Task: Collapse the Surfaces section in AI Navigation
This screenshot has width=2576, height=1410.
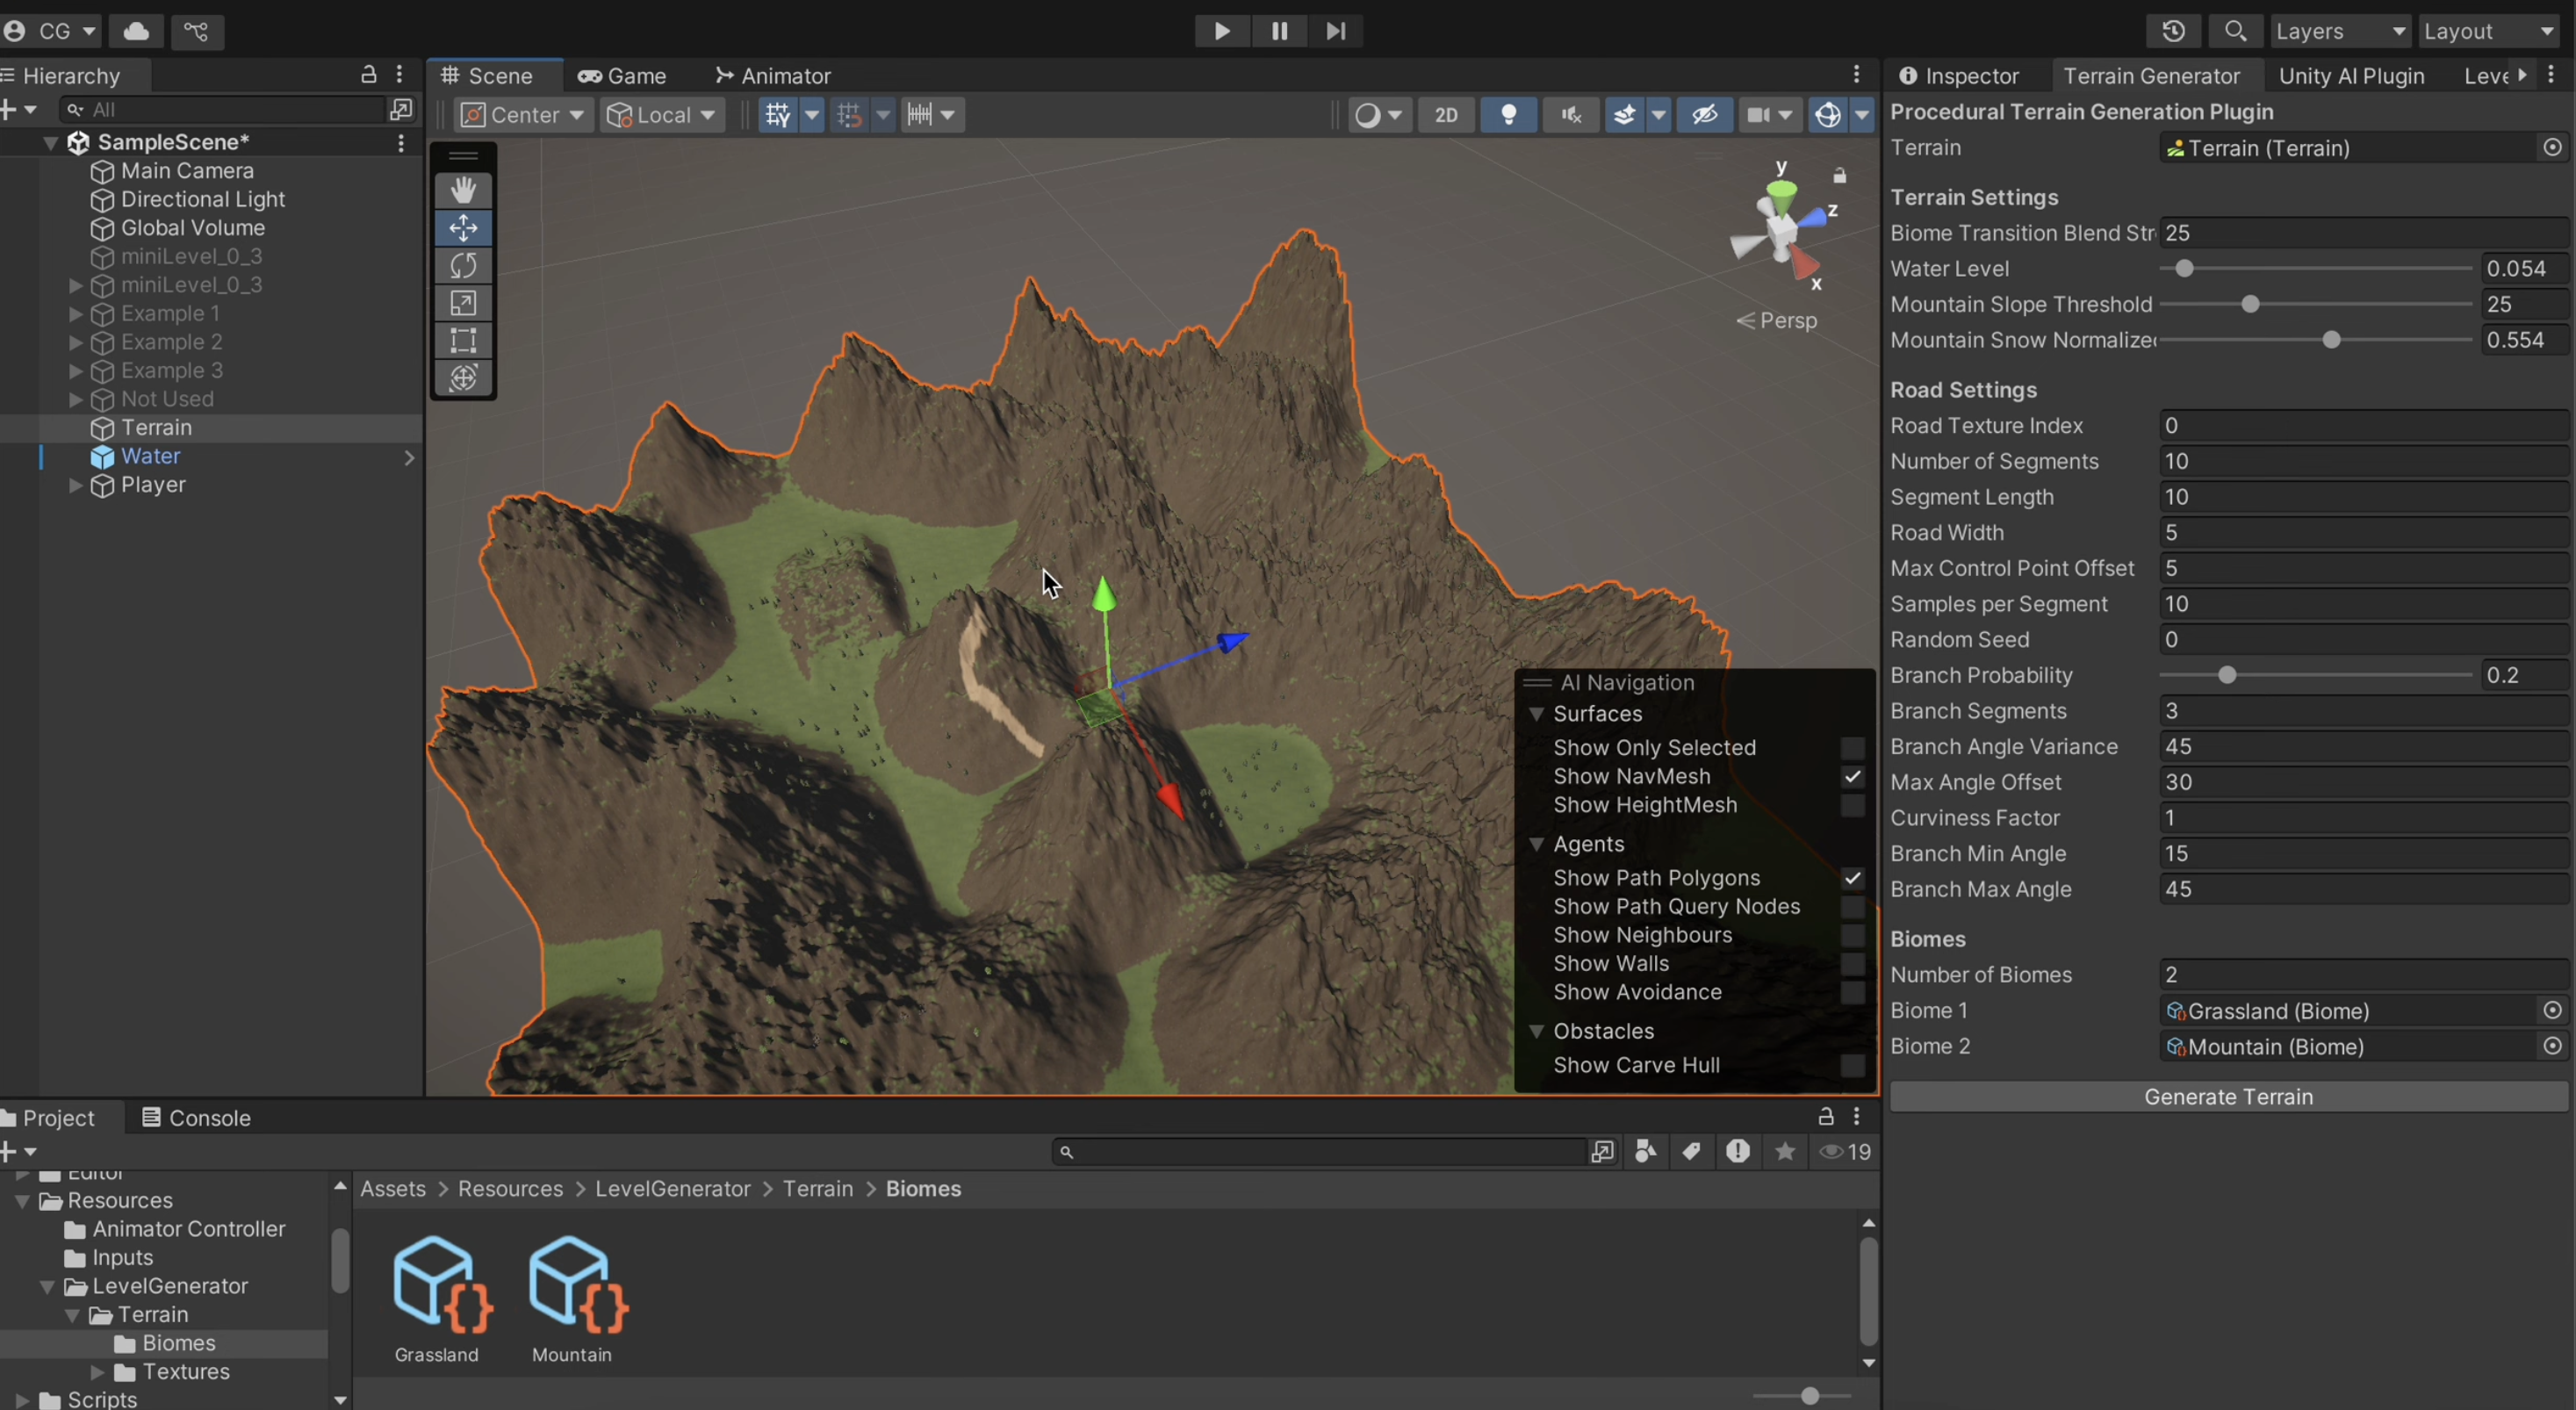Action: click(1537, 714)
